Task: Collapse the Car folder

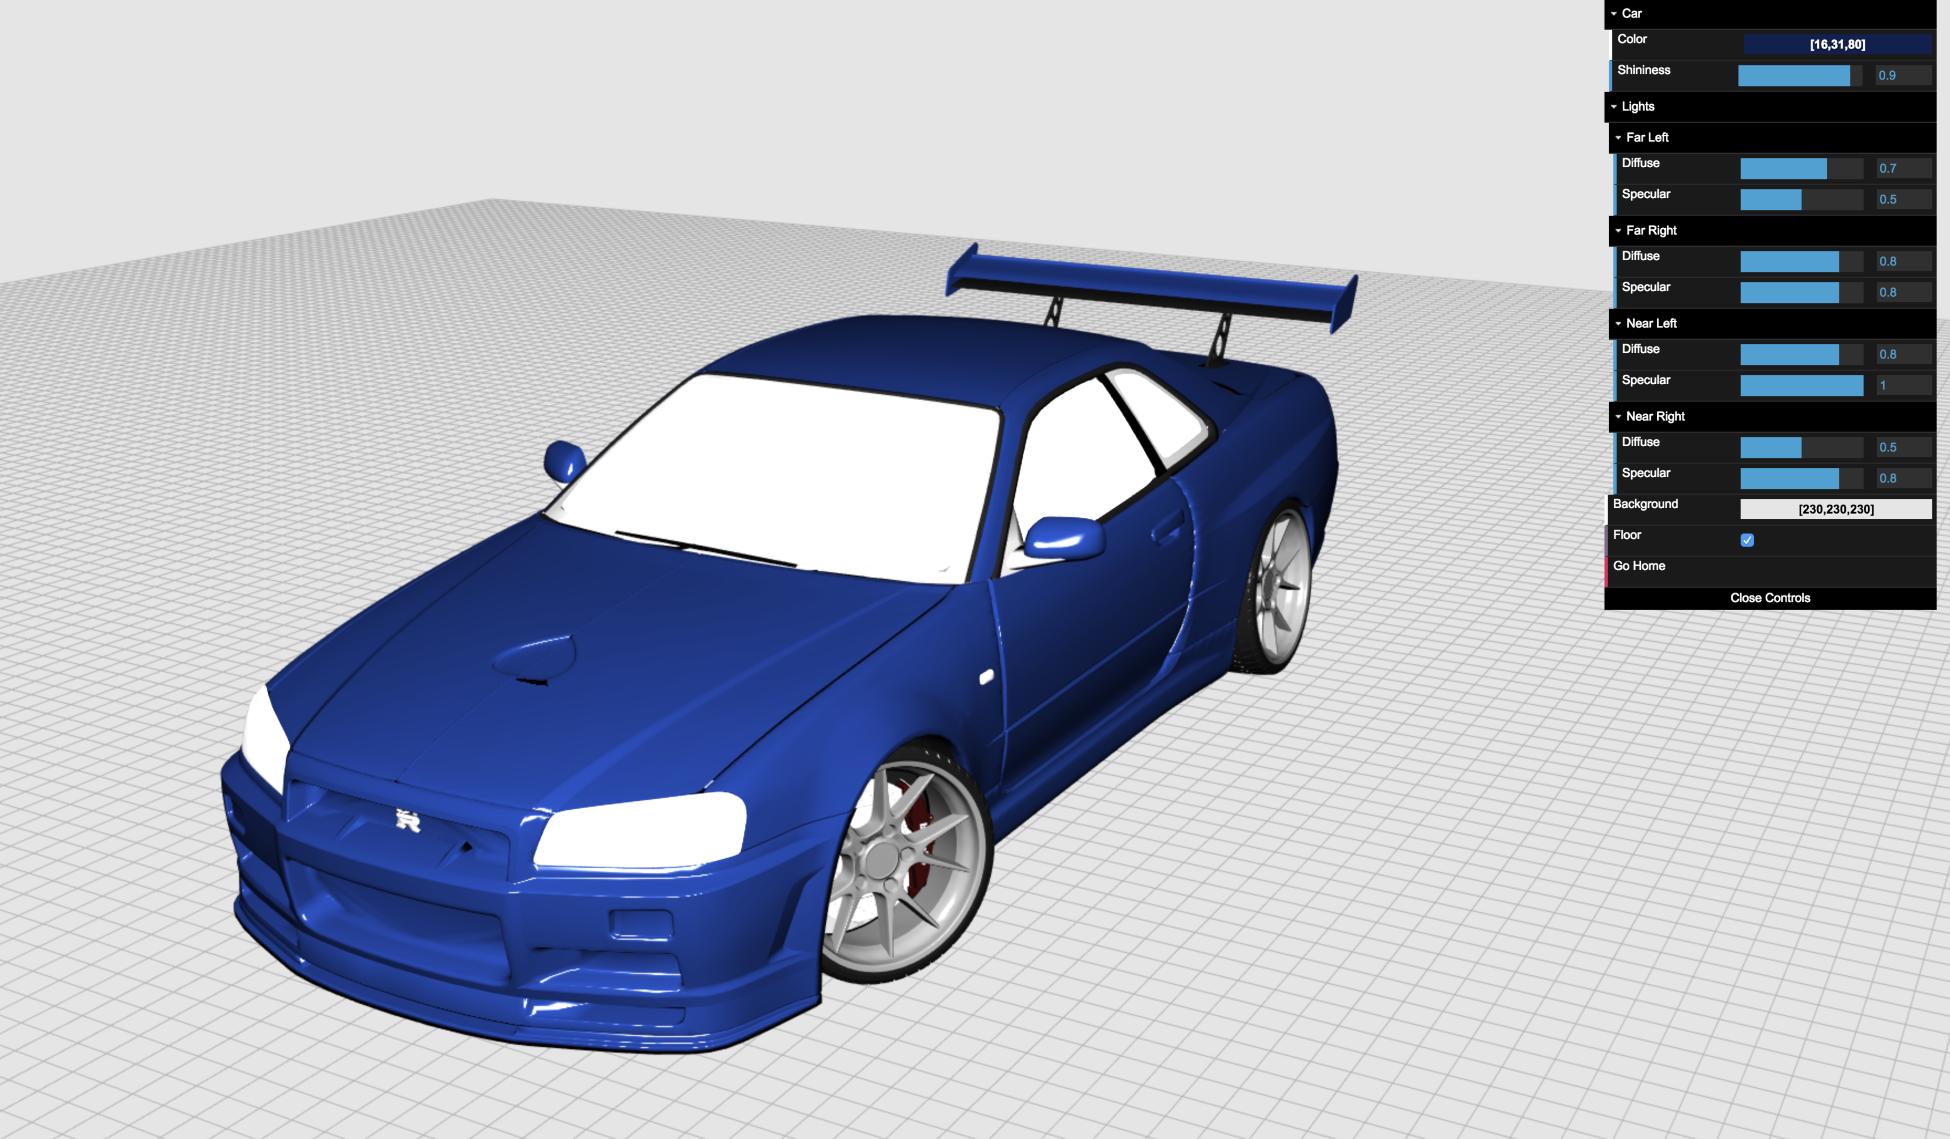Action: [x=1631, y=13]
